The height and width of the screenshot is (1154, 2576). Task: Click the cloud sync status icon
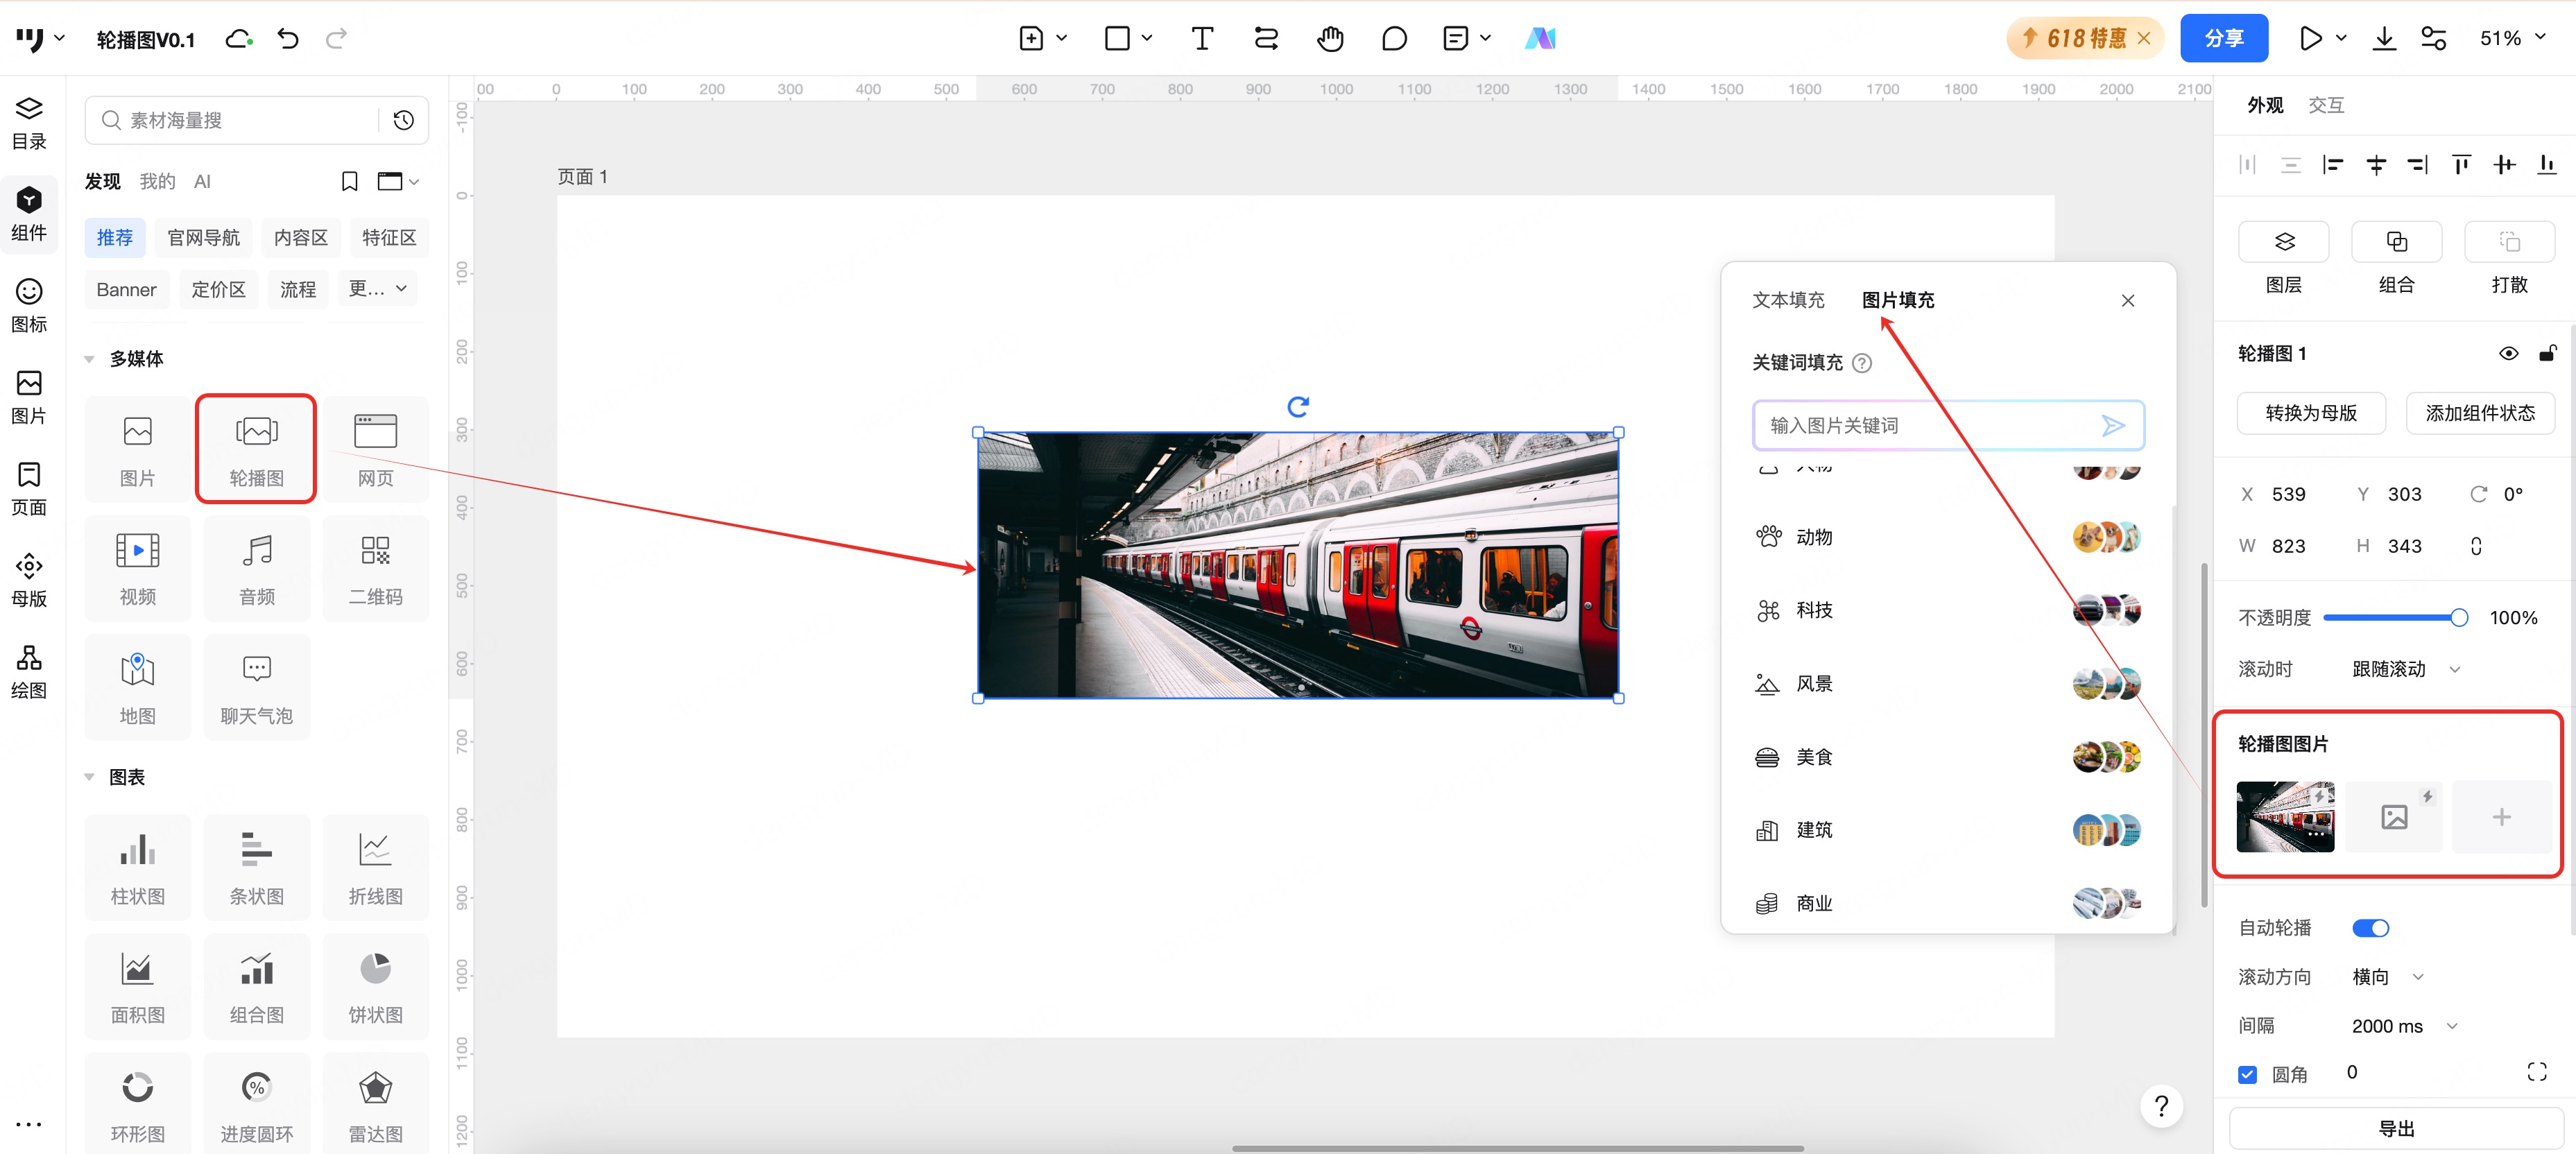pyautogui.click(x=239, y=39)
